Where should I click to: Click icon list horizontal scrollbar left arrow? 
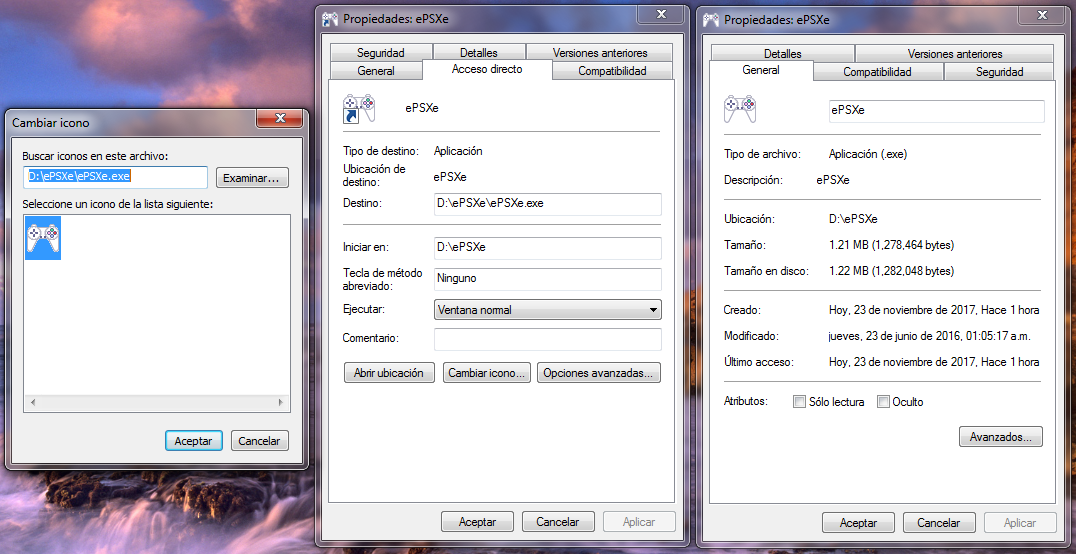coord(33,403)
